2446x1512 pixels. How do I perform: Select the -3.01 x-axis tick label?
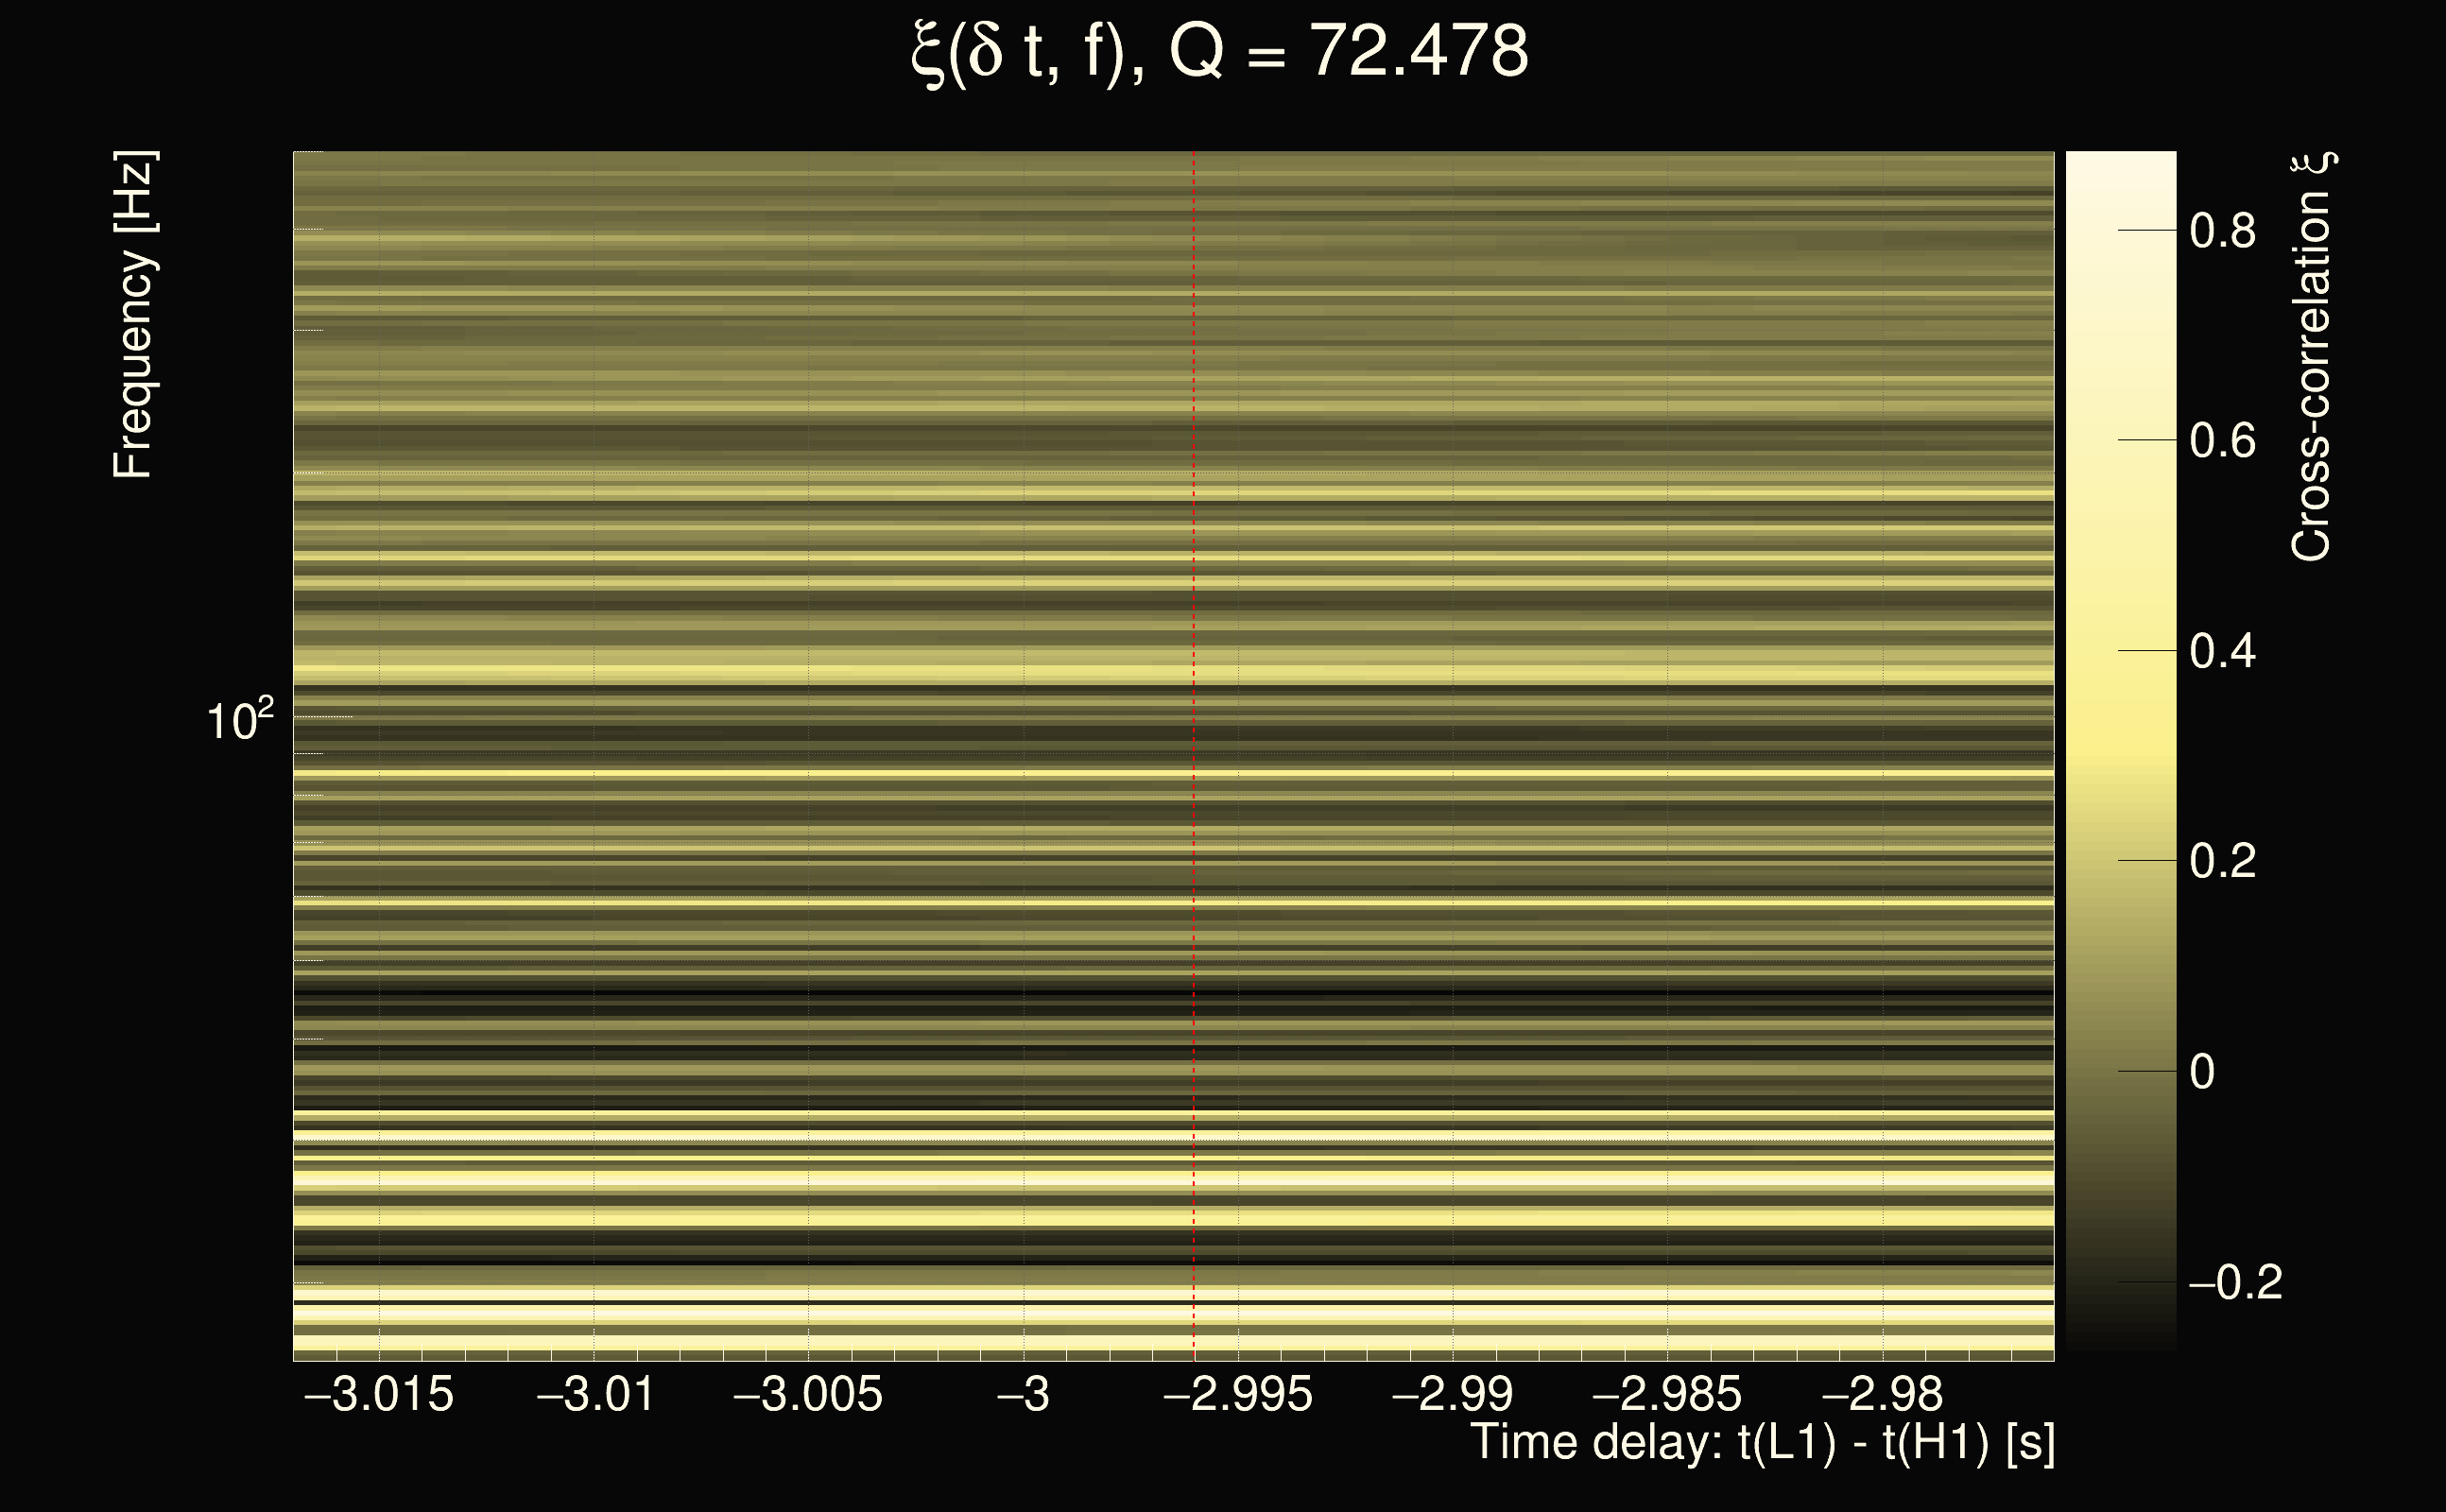(596, 1394)
